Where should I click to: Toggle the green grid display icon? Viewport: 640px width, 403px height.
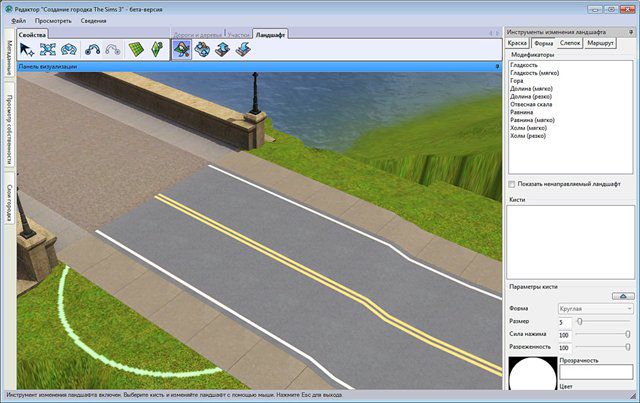tap(137, 49)
